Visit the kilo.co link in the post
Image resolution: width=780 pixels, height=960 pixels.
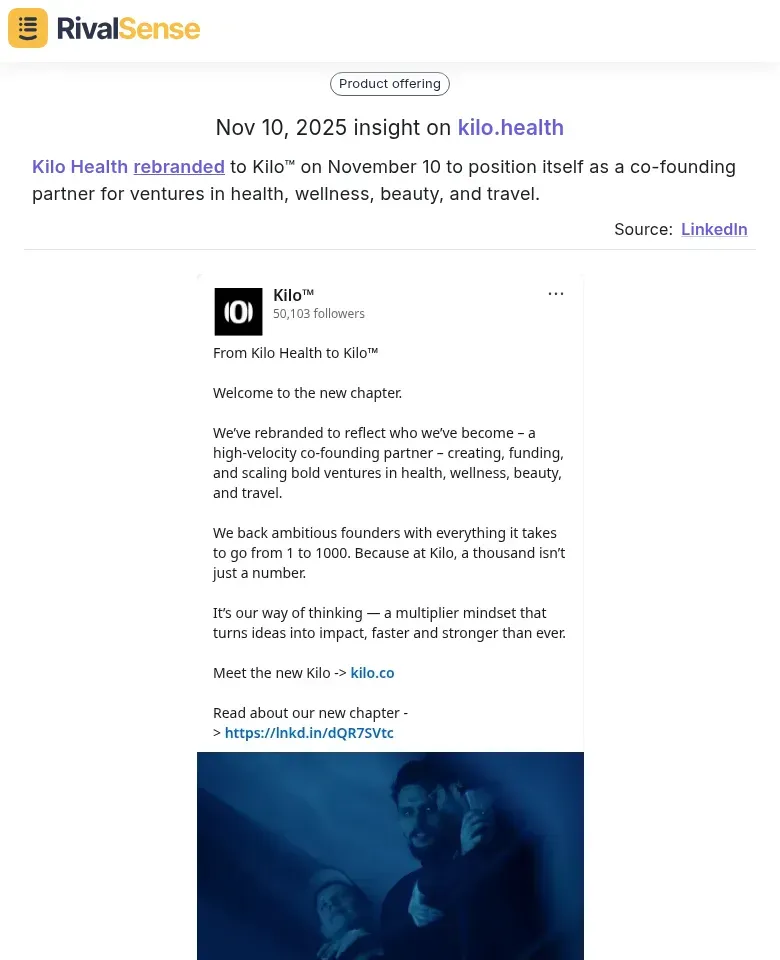point(372,672)
